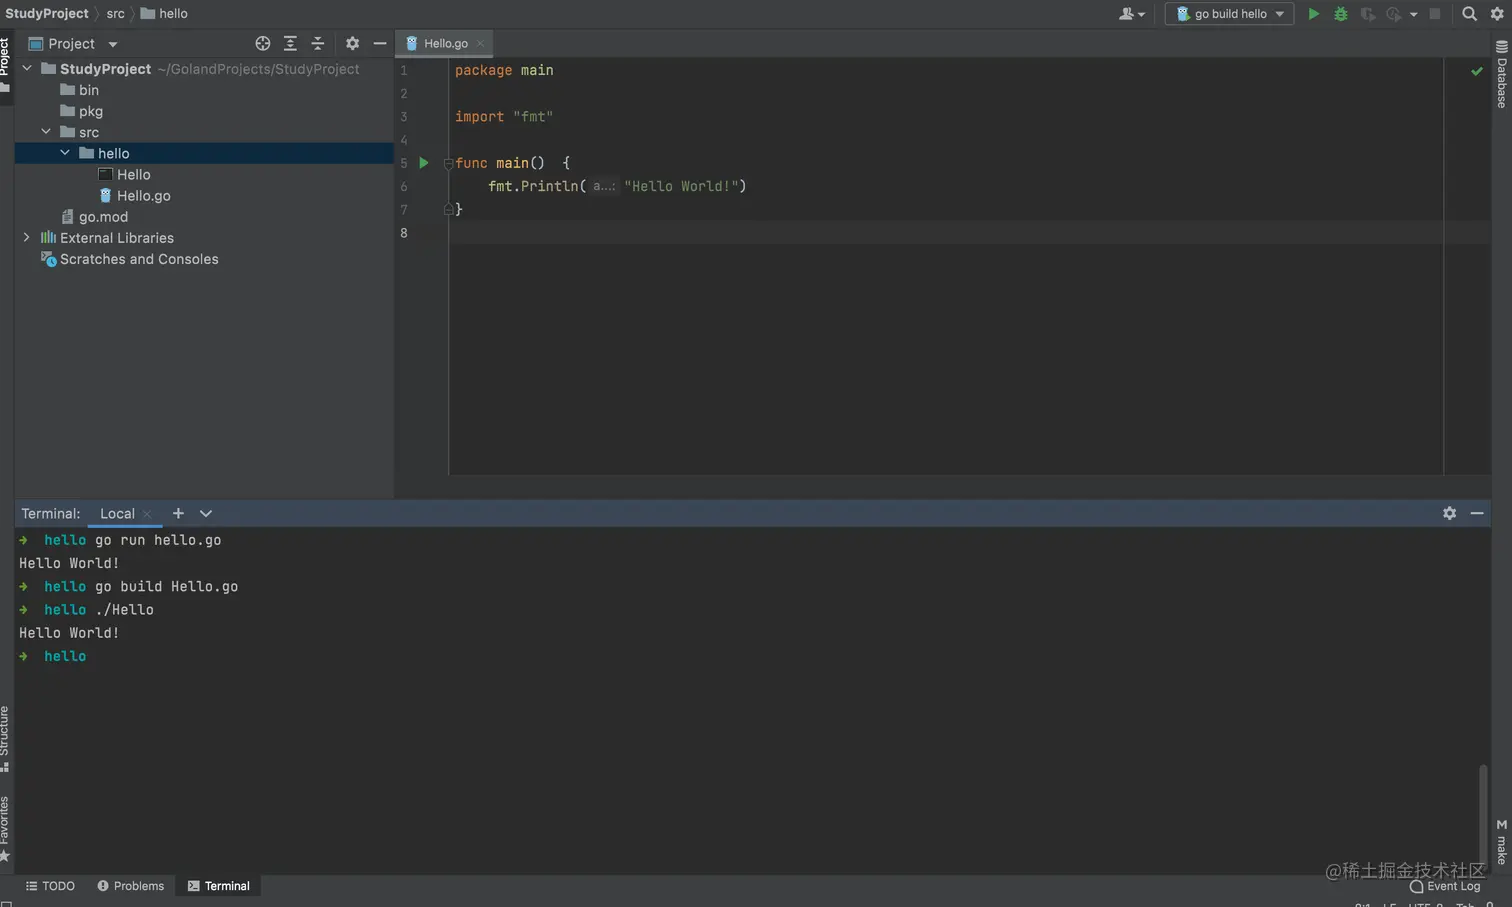Open dropdown arrow next to profiler icon
Viewport: 1512px width, 907px height.
[1413, 15]
